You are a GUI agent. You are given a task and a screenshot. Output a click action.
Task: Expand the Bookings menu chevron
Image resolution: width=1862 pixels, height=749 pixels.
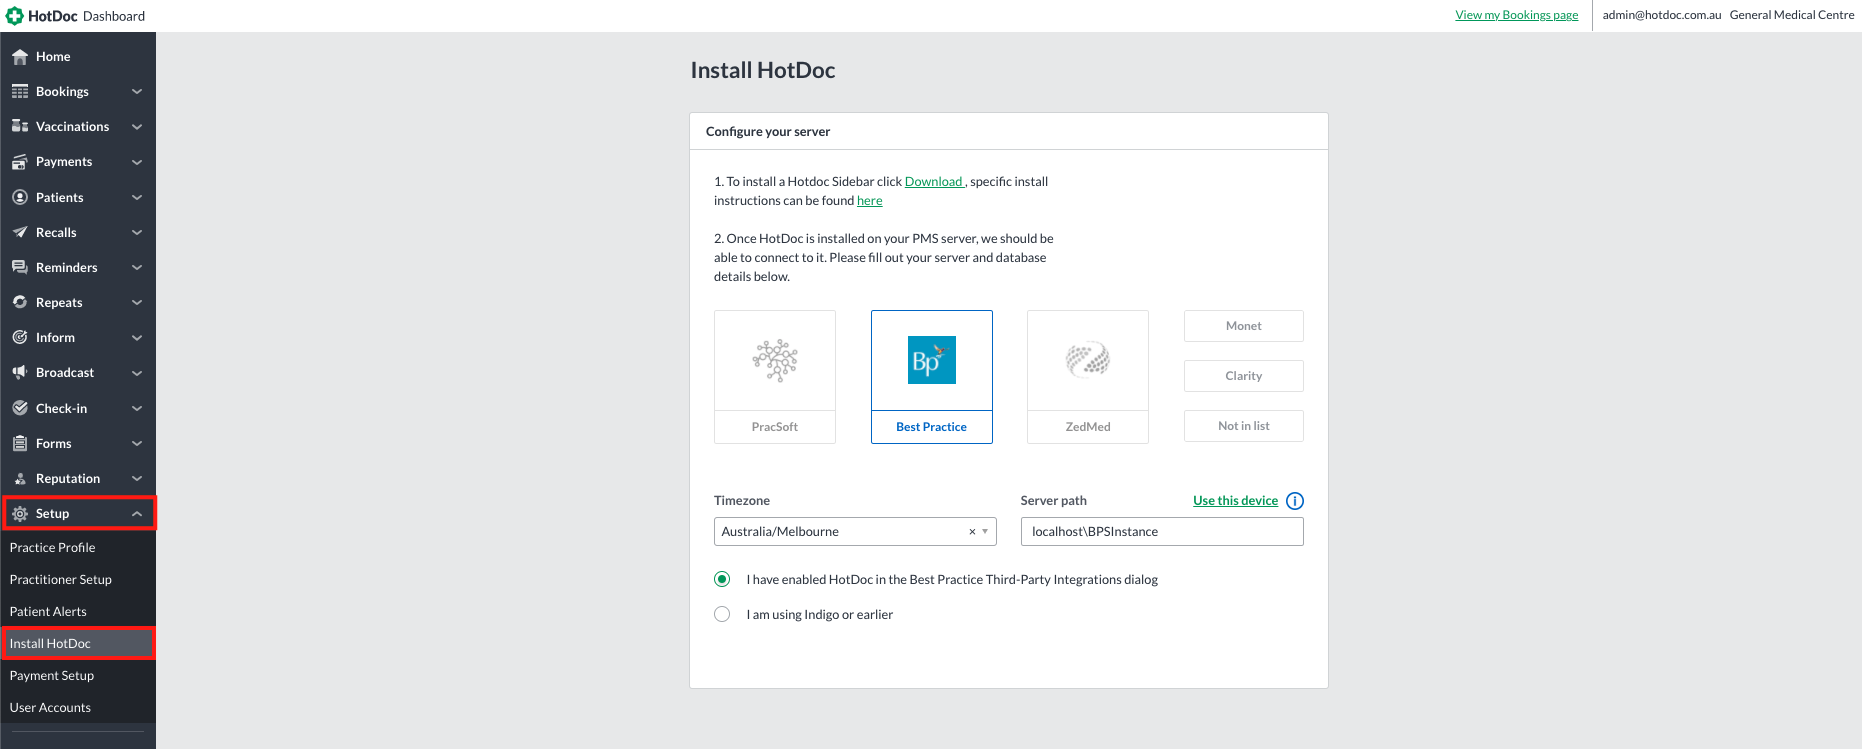137,92
